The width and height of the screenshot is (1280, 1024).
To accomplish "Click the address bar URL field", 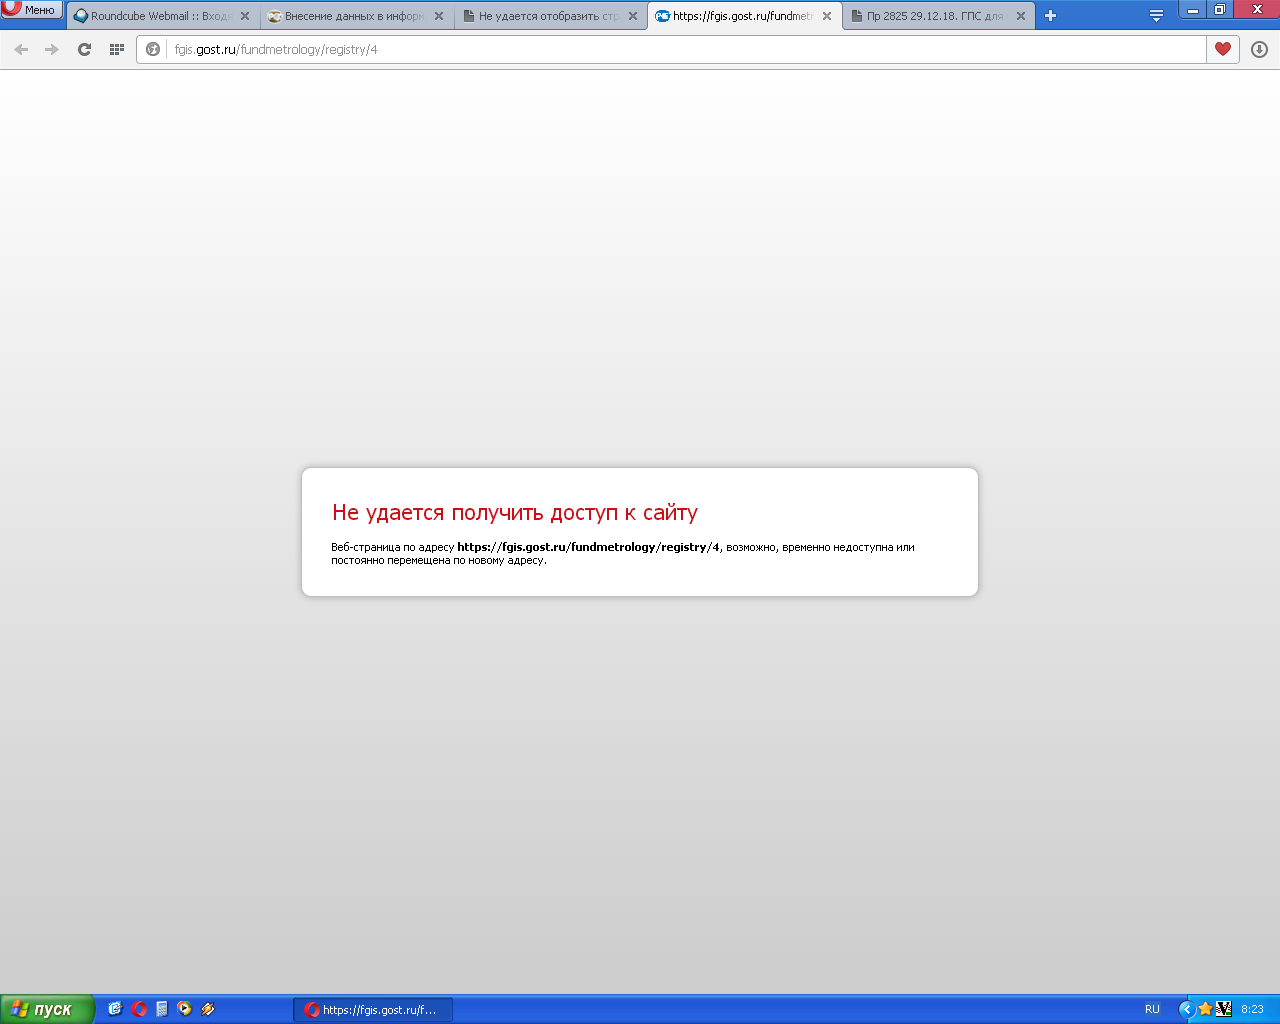I will [680, 49].
